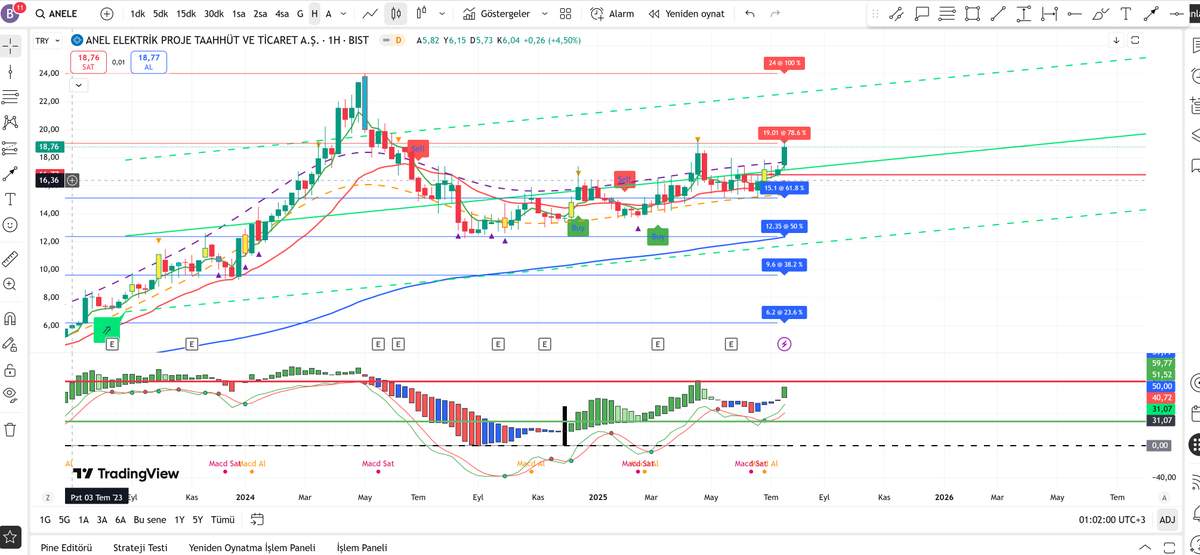
Task: Switch to candlestick chart type
Action: tap(396, 14)
